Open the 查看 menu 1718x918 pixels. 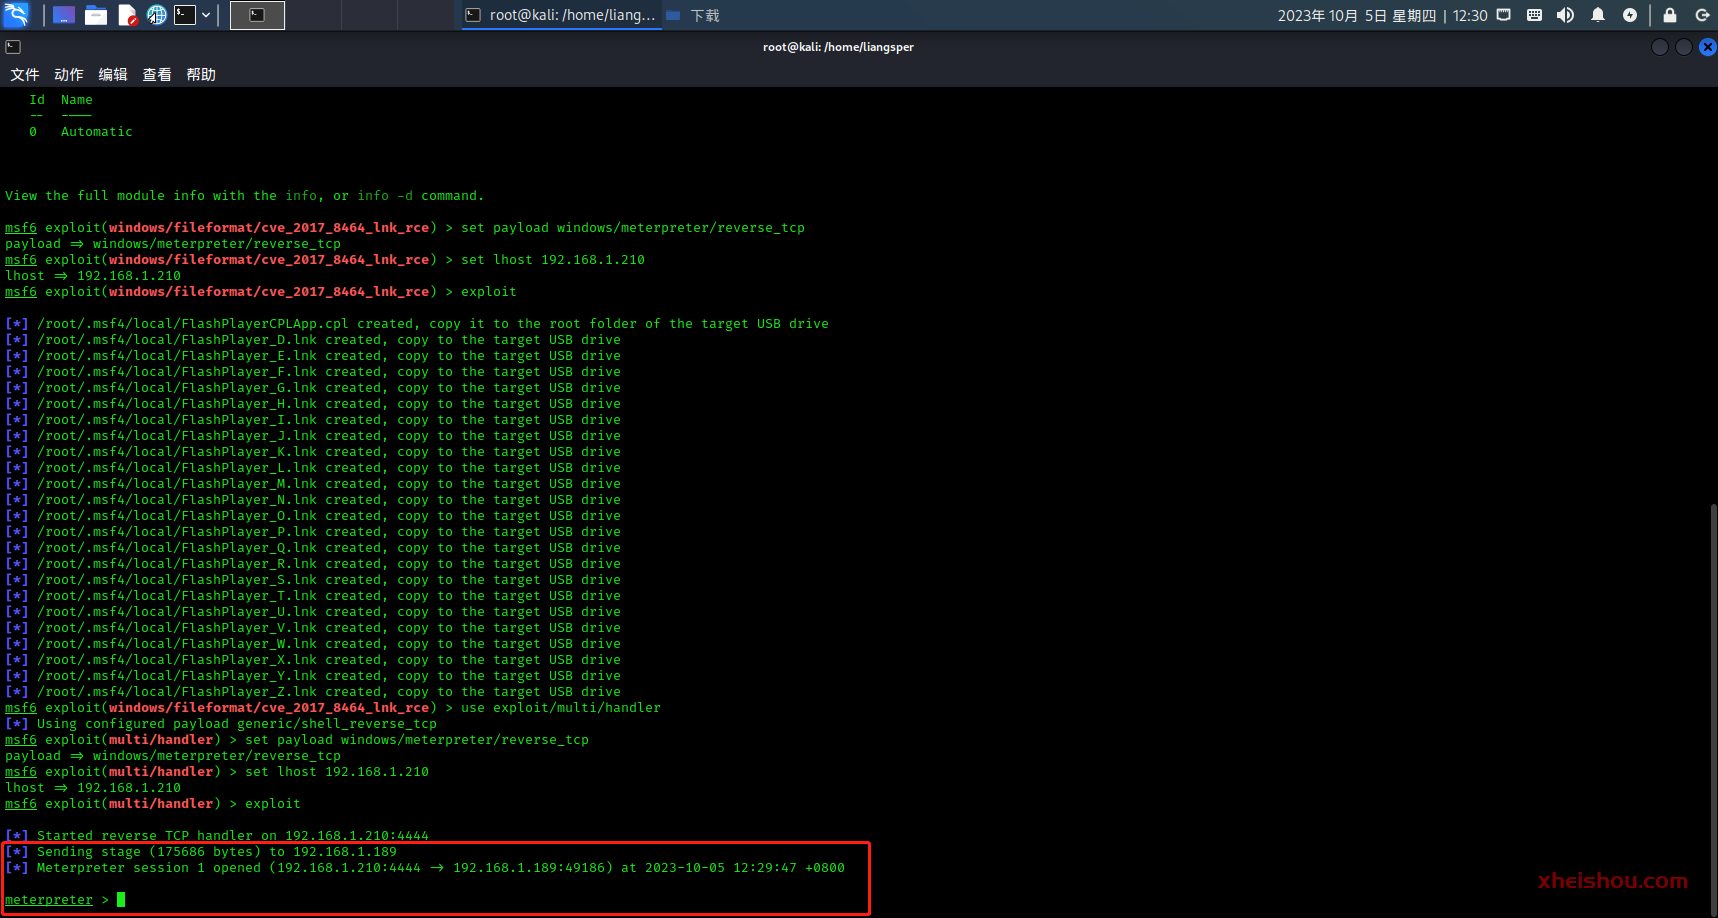pyautogui.click(x=157, y=75)
